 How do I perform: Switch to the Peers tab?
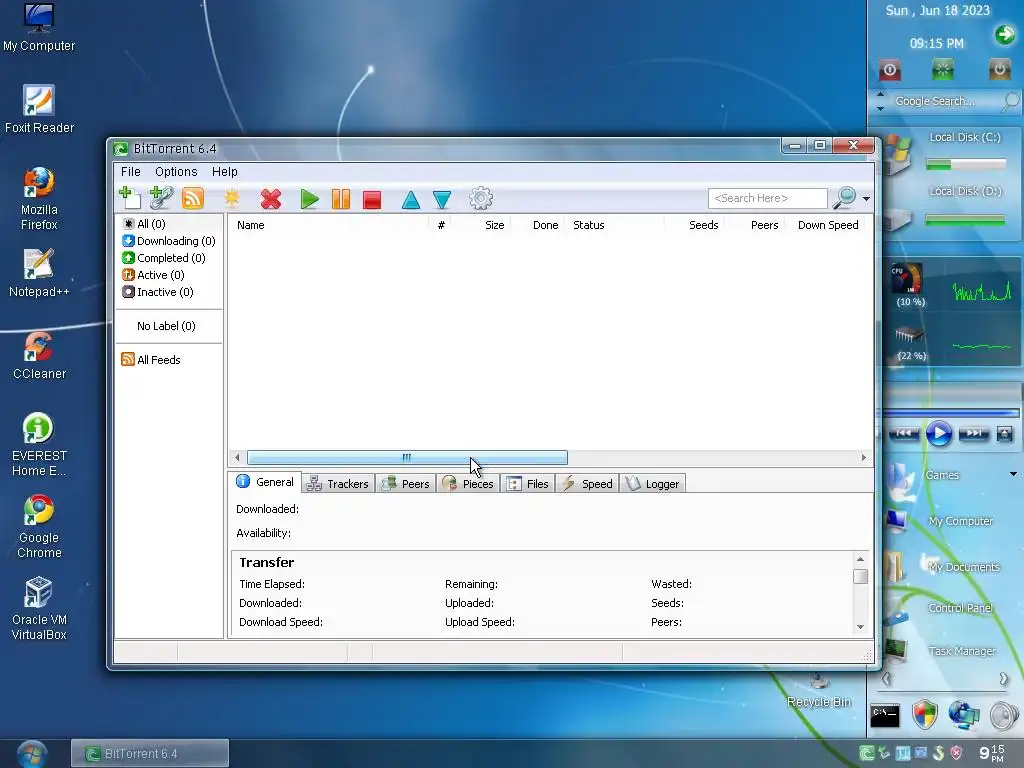(x=406, y=483)
